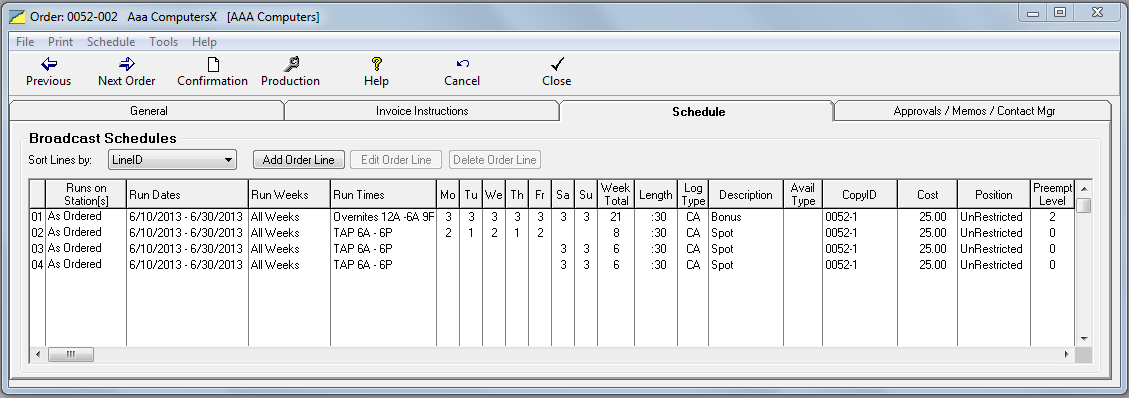Open the Sort Lines by dropdown
1129x398 pixels.
click(x=172, y=160)
